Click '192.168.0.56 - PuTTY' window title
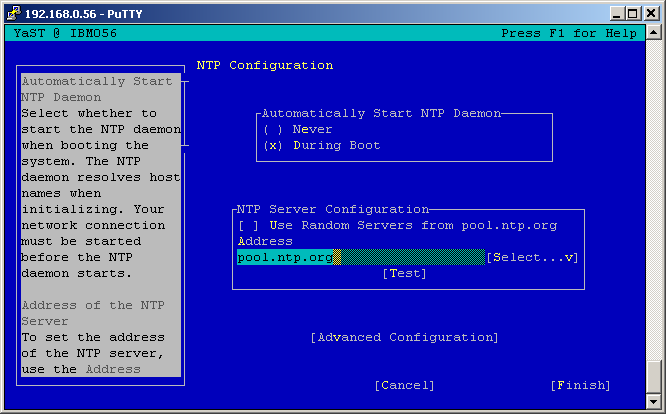The width and height of the screenshot is (666, 414). [83, 14]
